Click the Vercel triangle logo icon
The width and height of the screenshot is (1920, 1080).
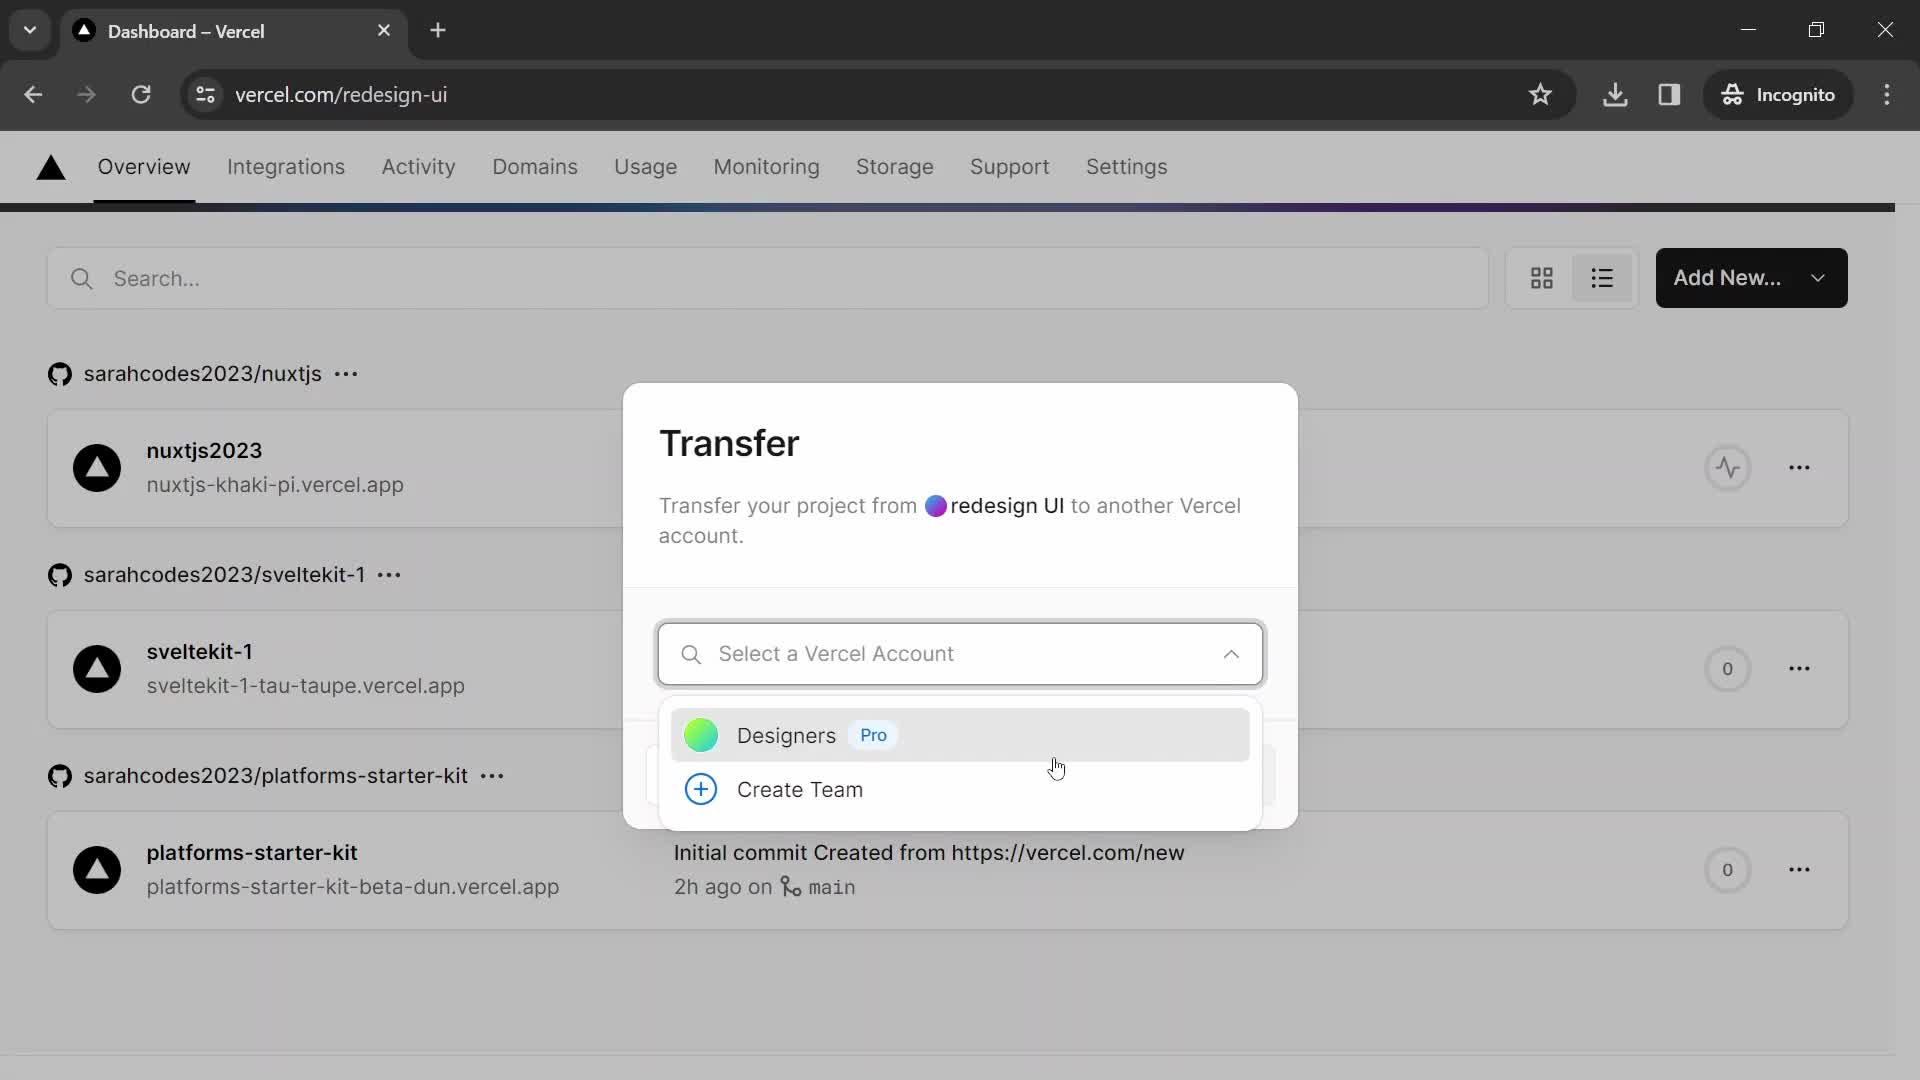pyautogui.click(x=50, y=166)
